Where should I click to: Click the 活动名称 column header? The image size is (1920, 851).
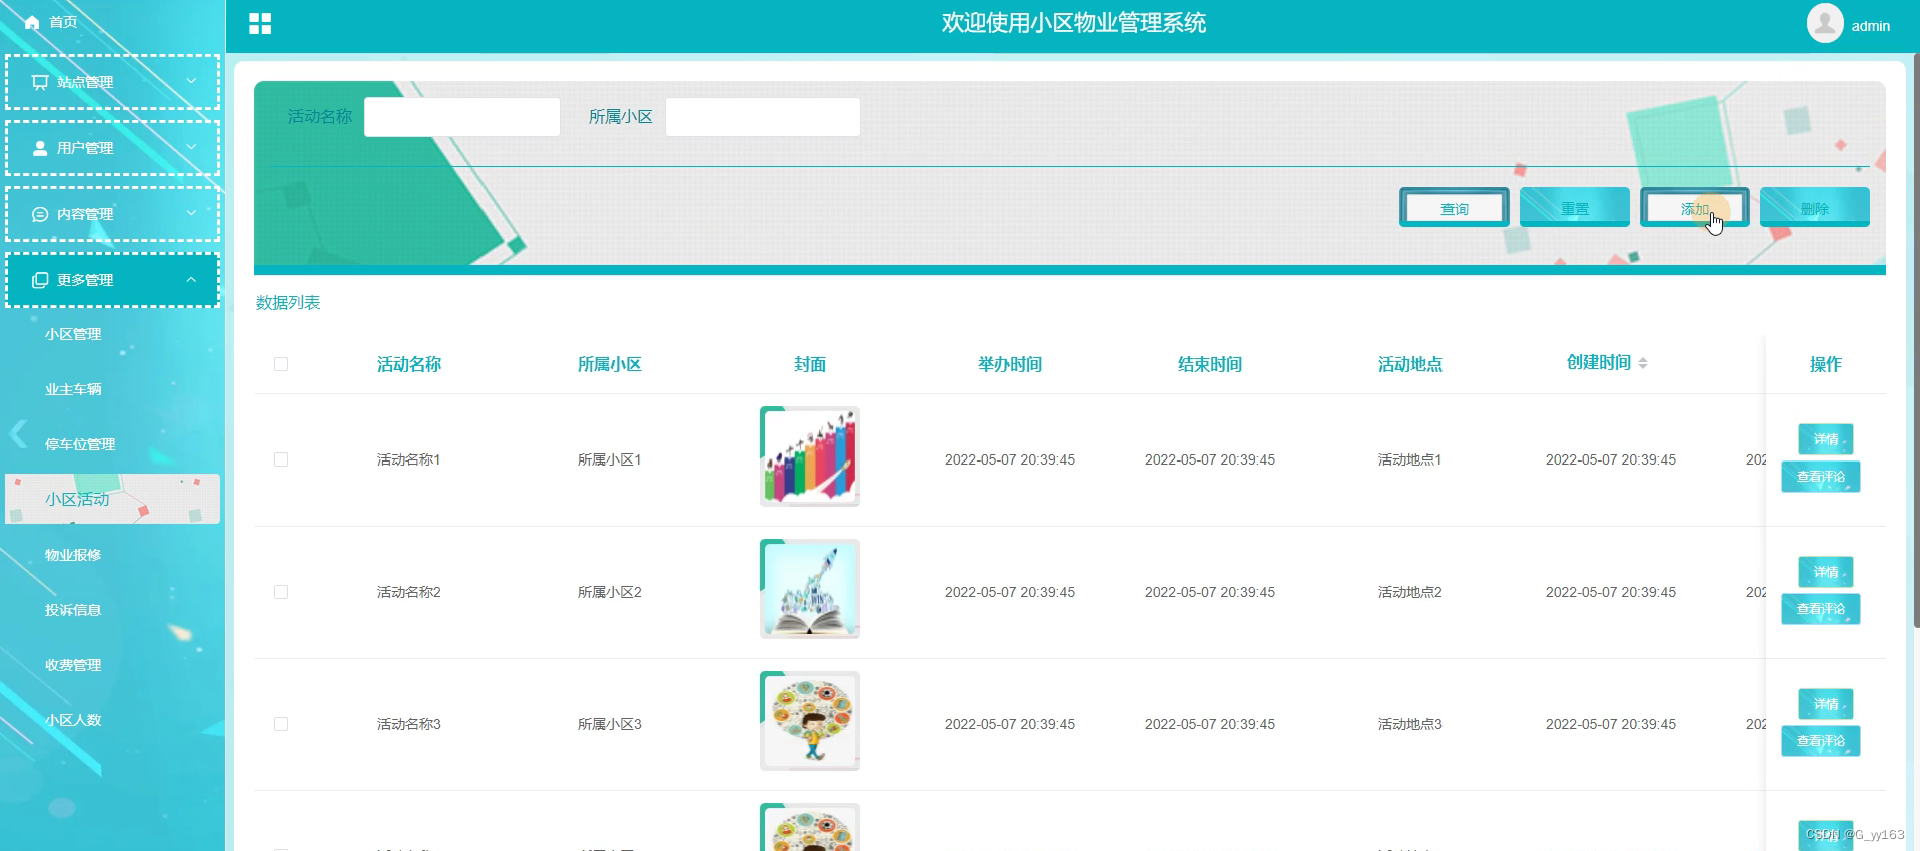point(409,364)
